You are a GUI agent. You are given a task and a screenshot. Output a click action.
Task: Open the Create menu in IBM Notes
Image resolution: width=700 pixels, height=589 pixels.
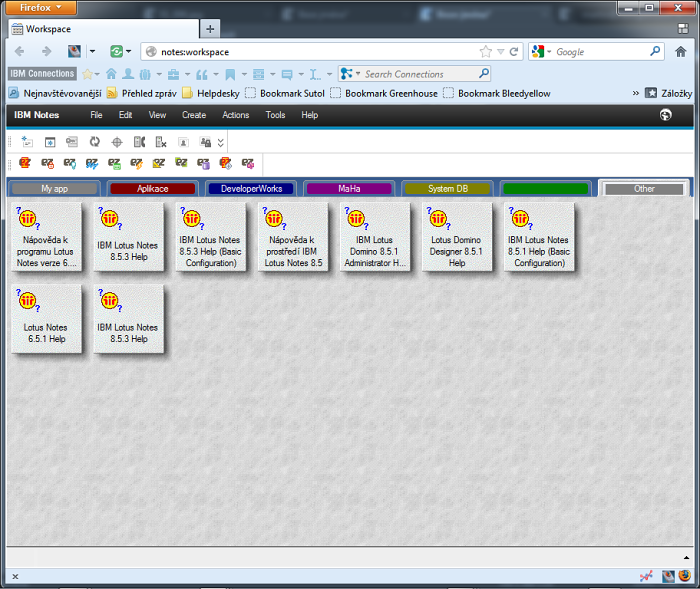[194, 115]
